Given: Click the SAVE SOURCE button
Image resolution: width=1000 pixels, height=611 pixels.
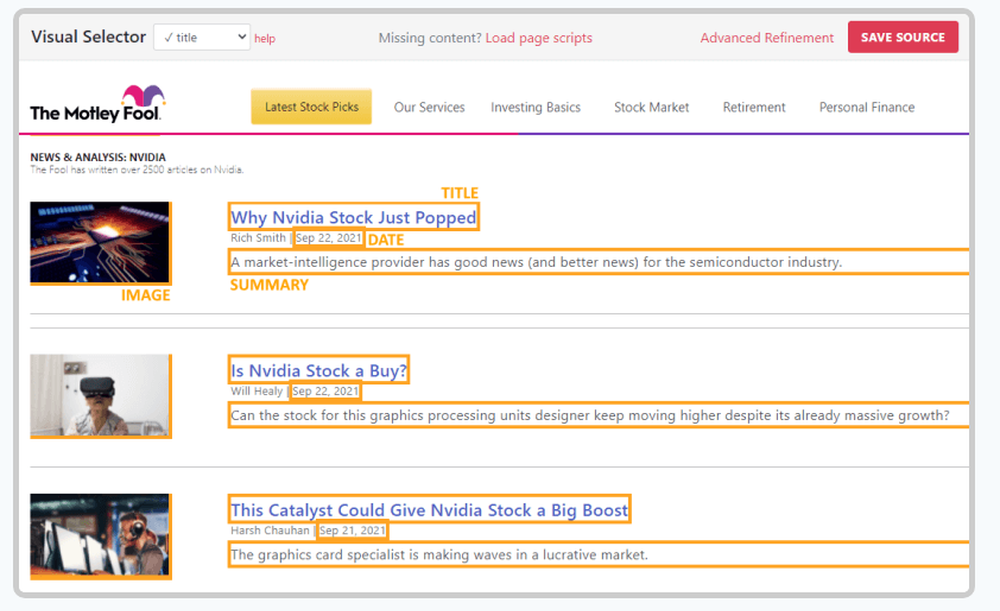Looking at the screenshot, I should coord(902,37).
